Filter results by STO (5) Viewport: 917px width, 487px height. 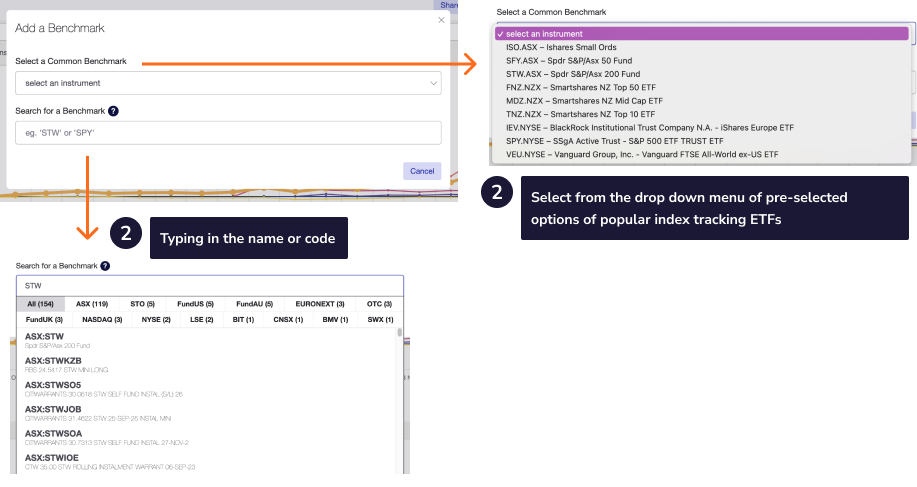(x=142, y=304)
